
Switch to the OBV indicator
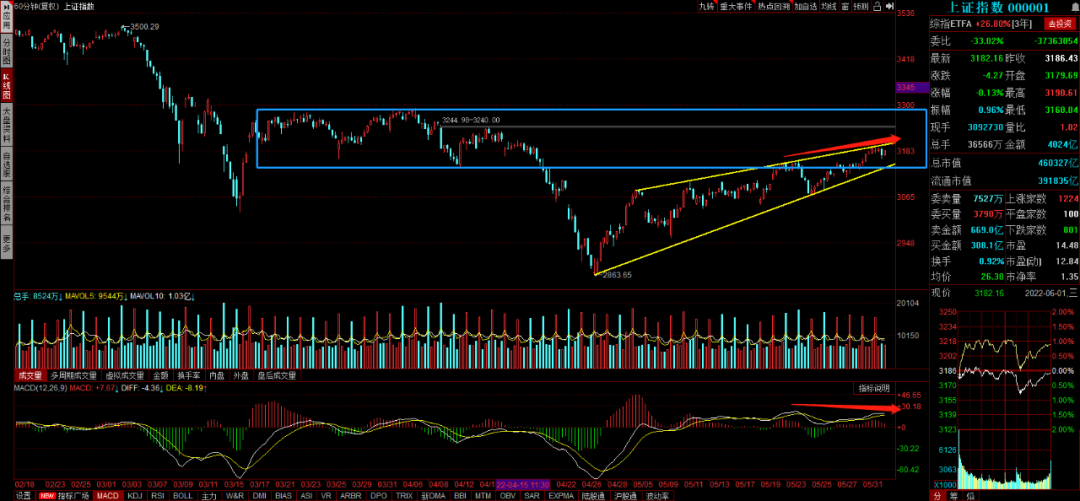pos(508,495)
